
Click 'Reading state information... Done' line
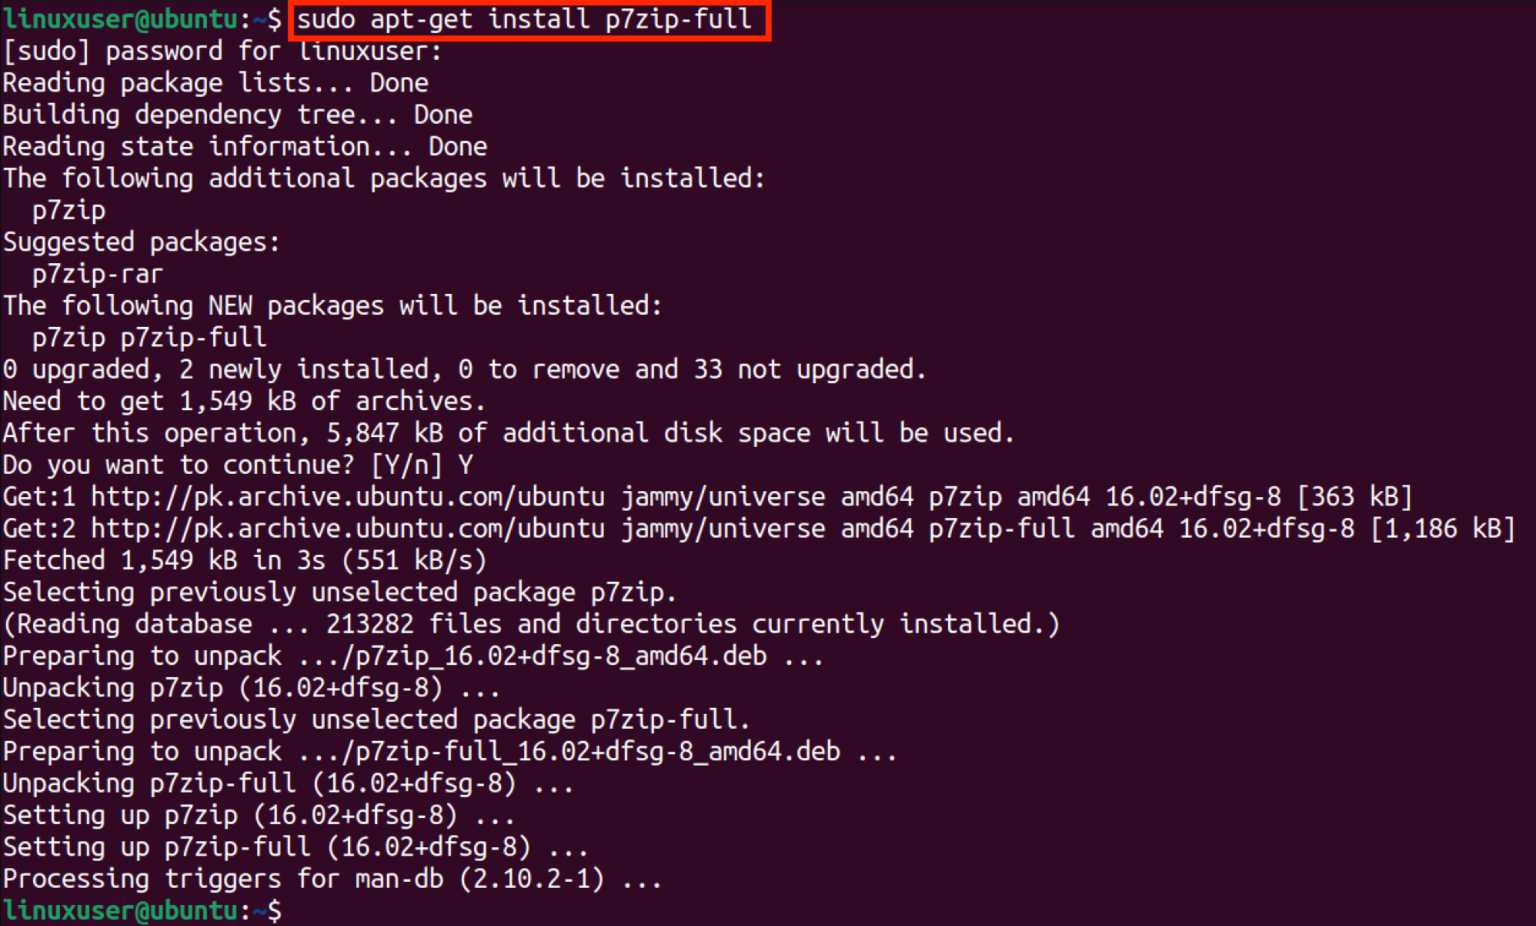(x=245, y=147)
